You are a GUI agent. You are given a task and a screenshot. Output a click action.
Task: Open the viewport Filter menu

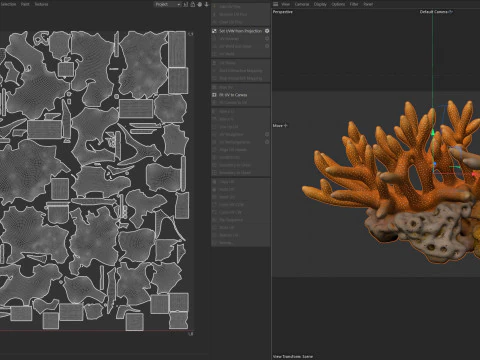click(x=354, y=4)
